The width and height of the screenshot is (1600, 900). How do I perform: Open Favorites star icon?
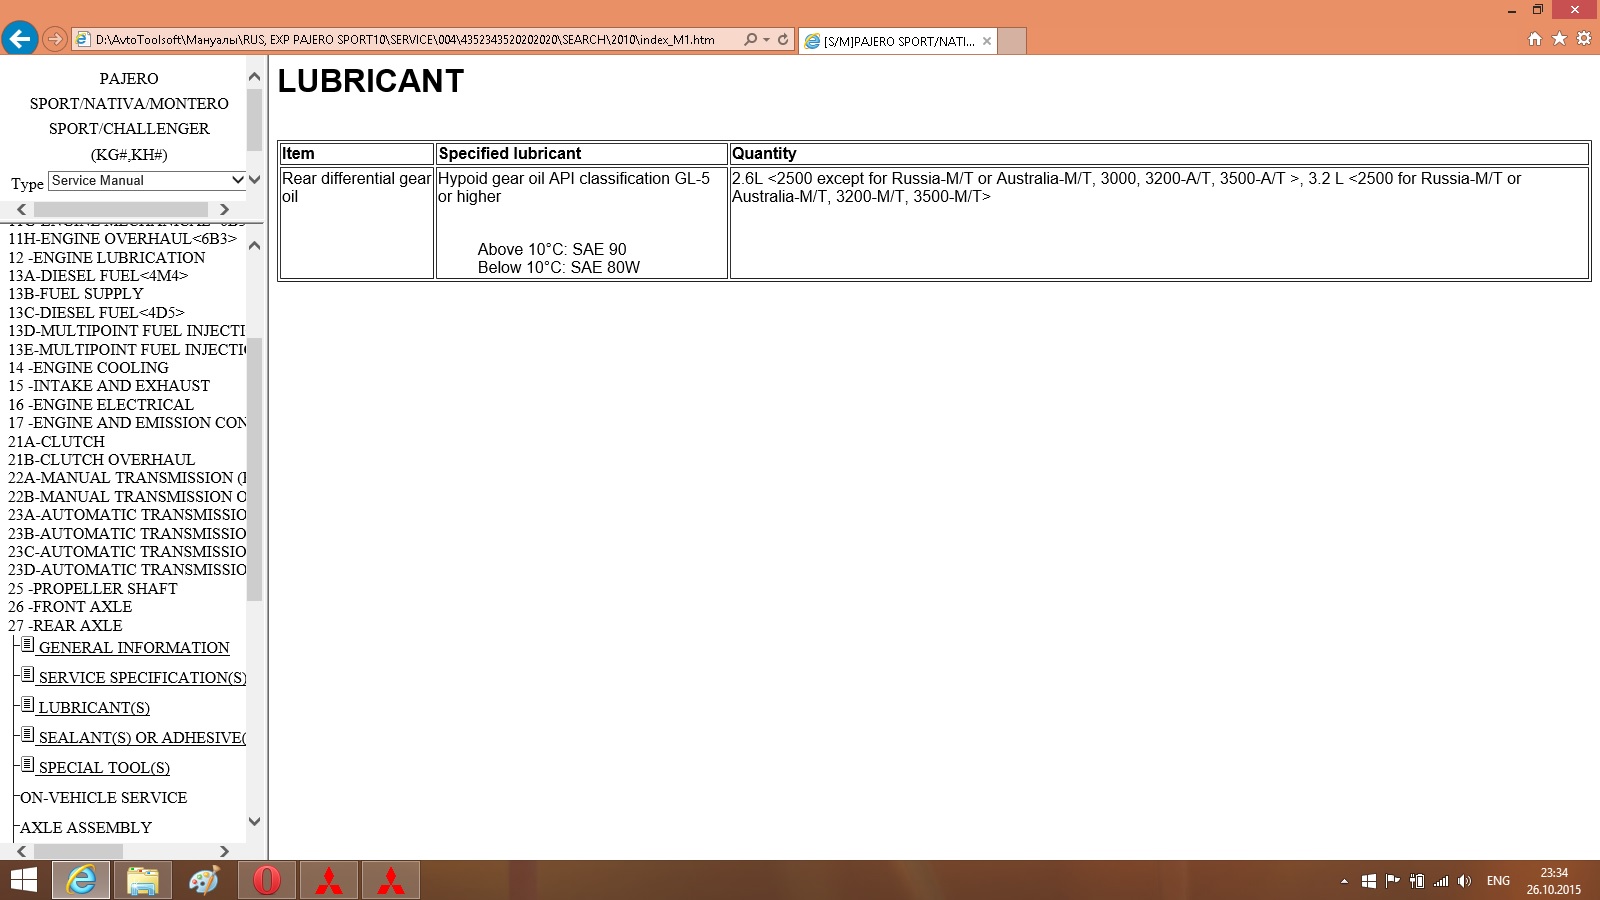click(1559, 39)
